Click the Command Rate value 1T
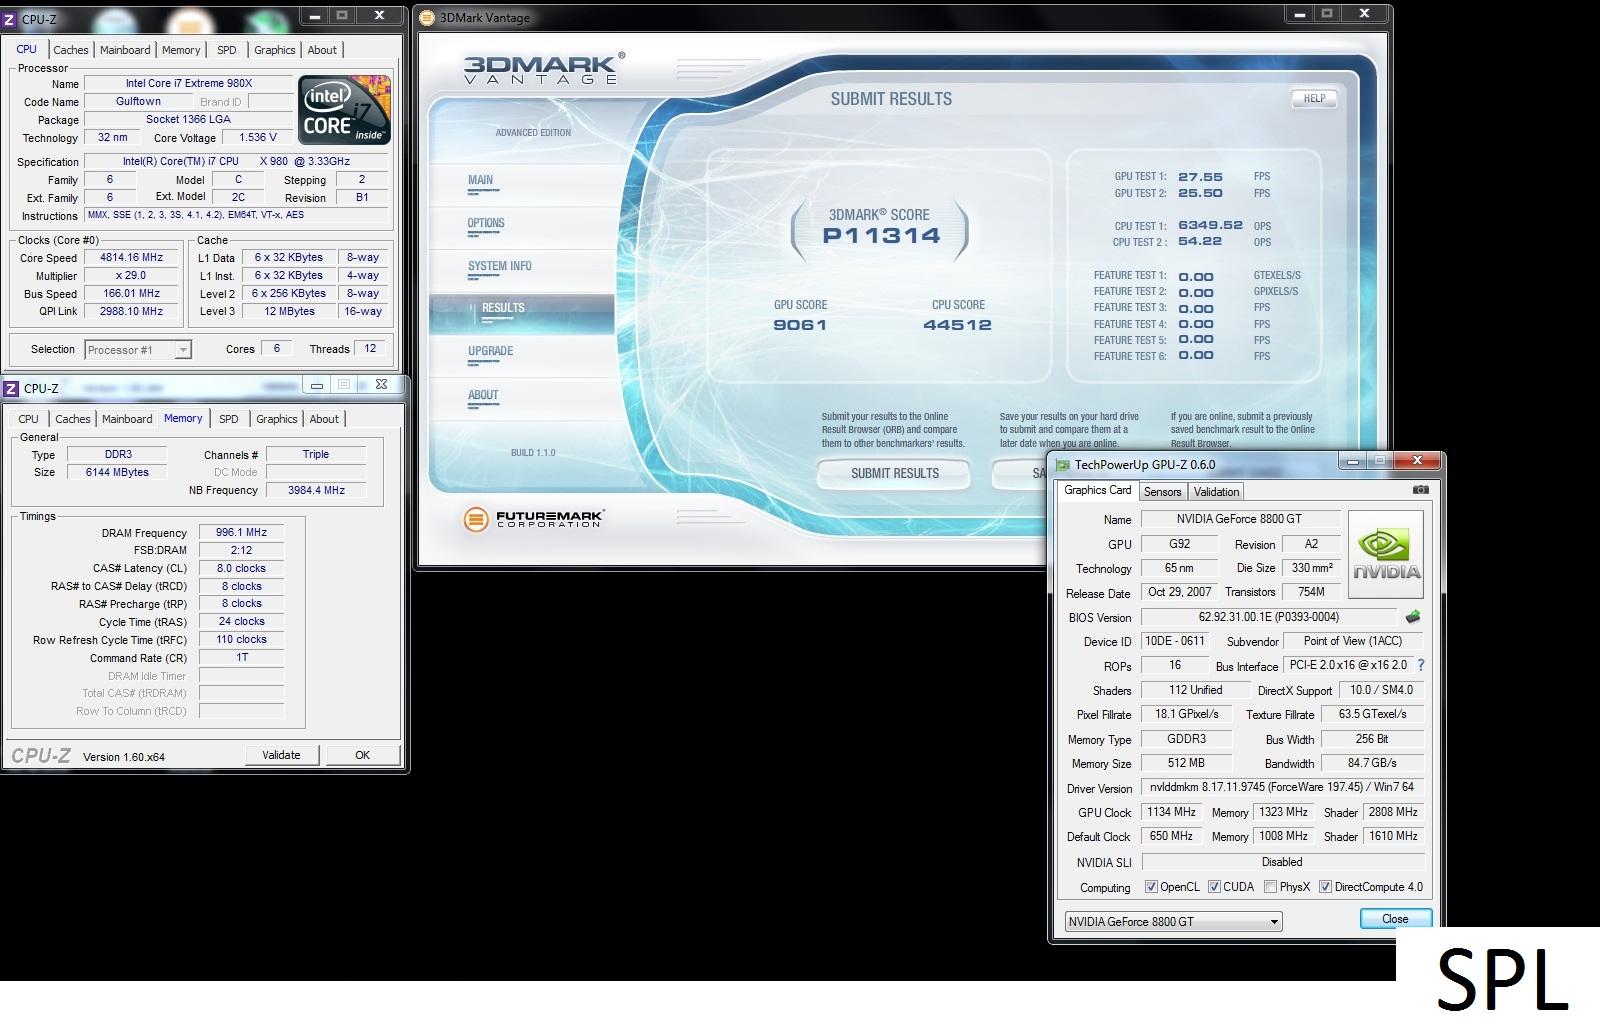Image resolution: width=1600 pixels, height=1024 pixels. click(x=241, y=658)
